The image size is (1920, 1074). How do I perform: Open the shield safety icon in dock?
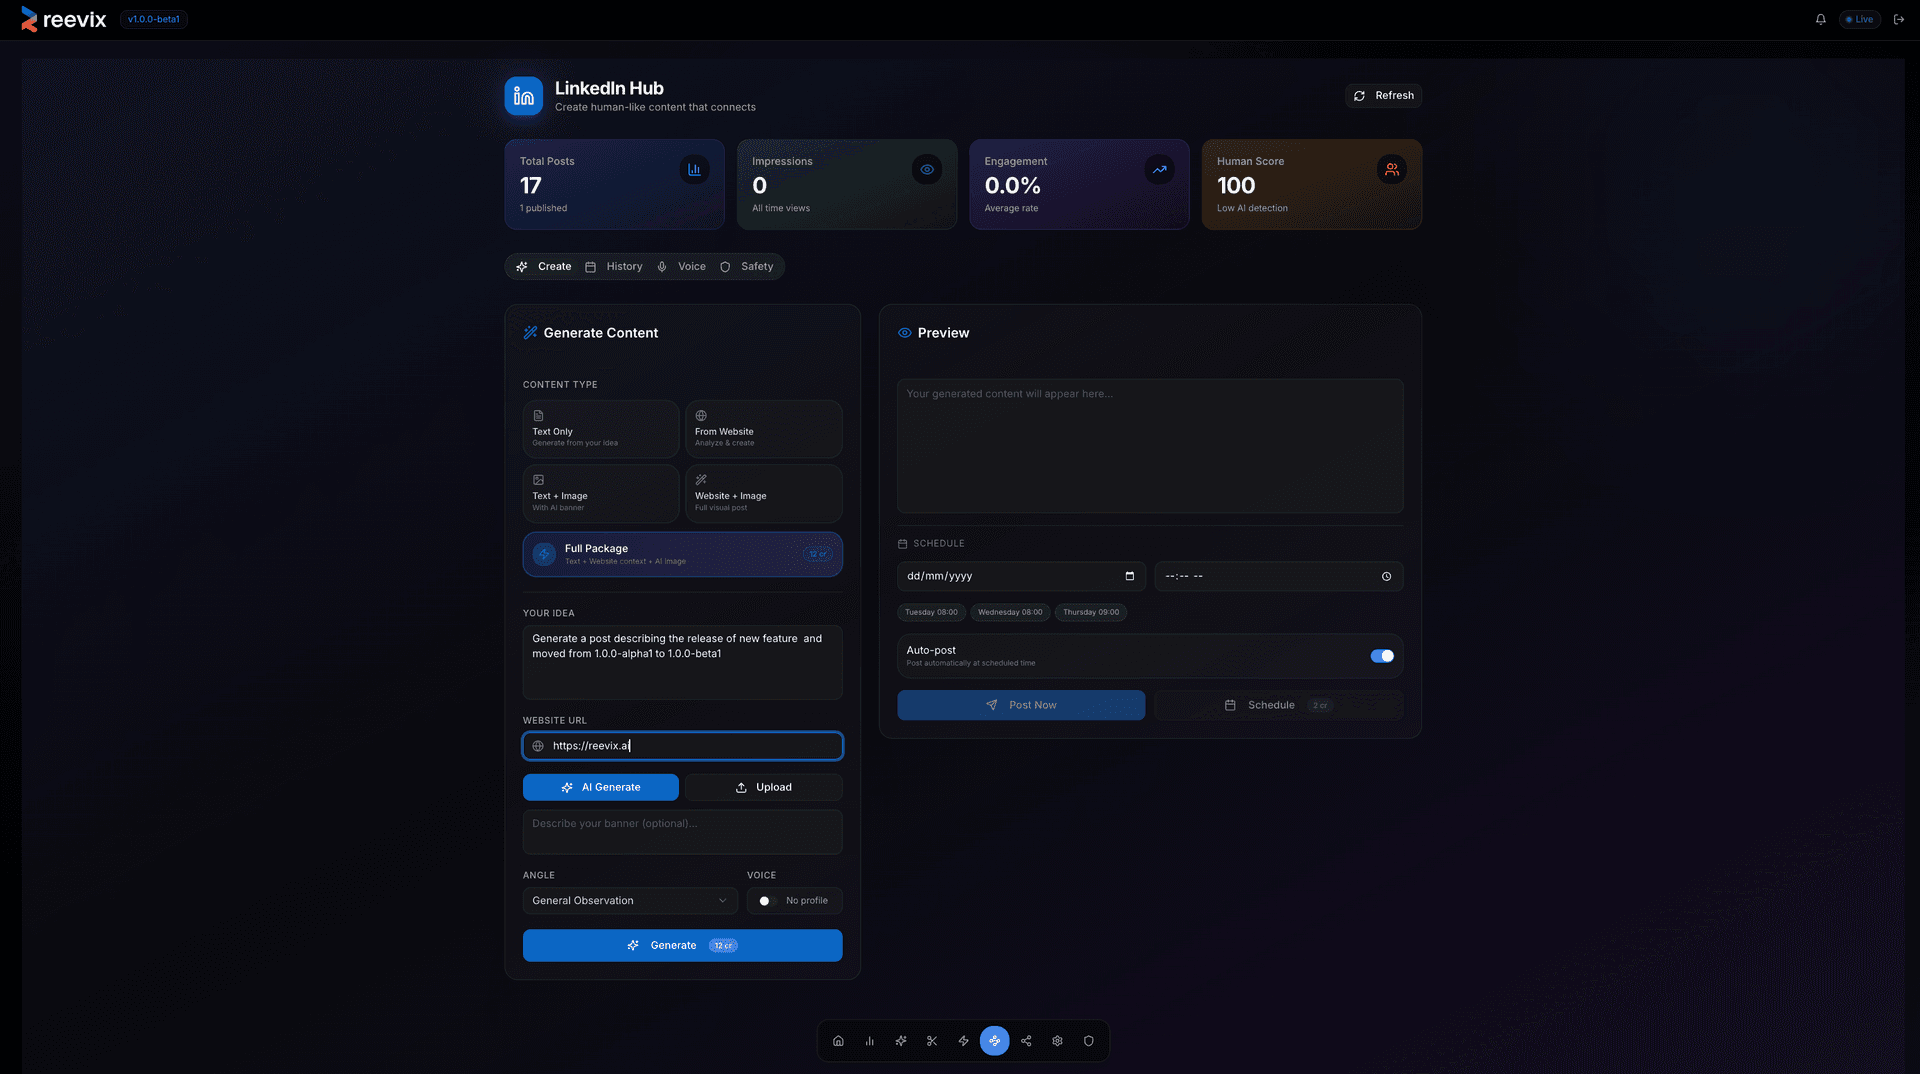[x=1089, y=1040]
